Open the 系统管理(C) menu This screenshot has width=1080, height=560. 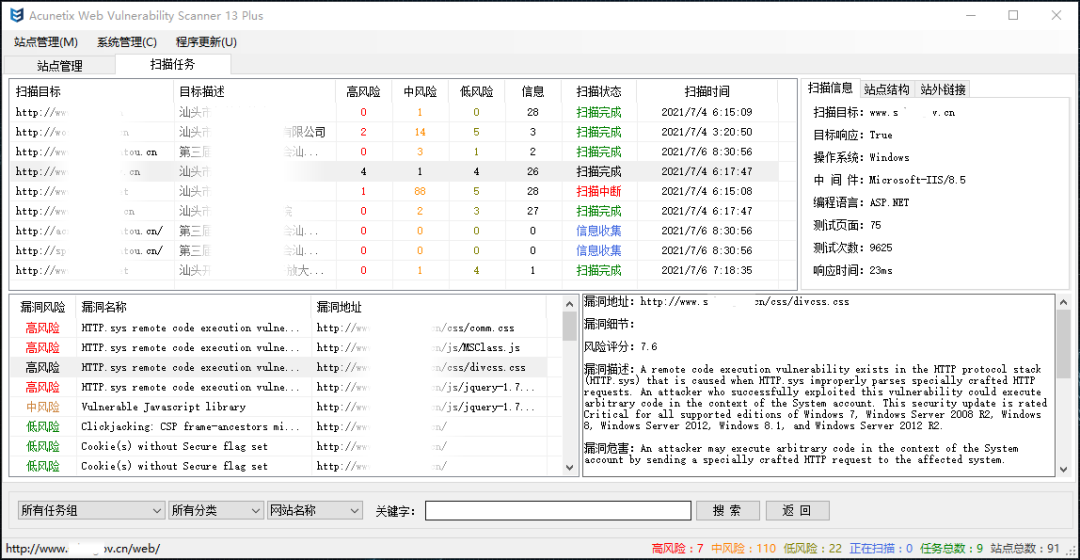pos(127,42)
